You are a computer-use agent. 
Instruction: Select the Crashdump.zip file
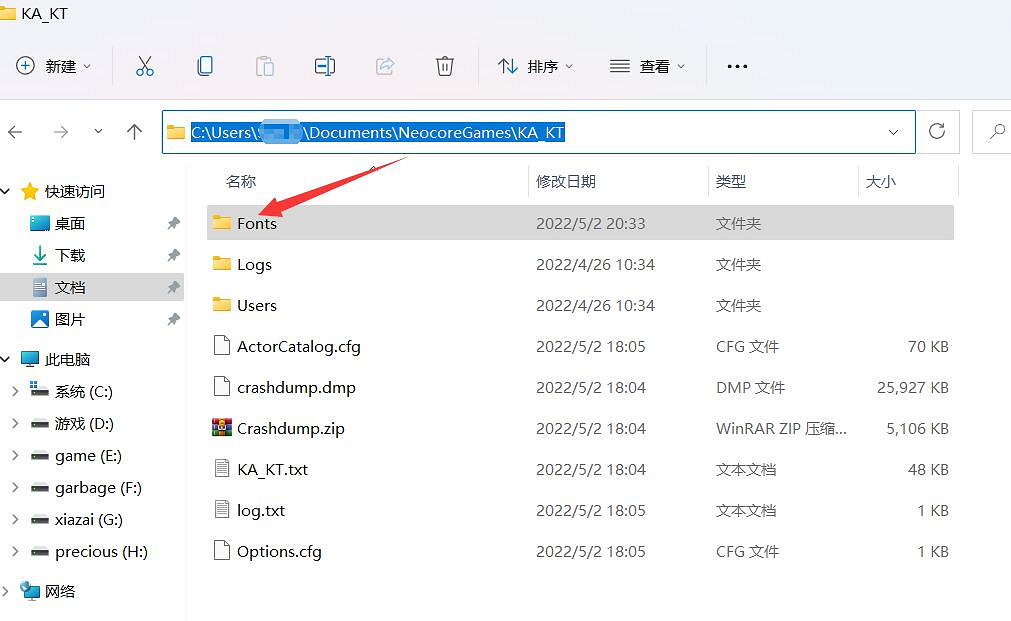pyautogui.click(x=290, y=429)
